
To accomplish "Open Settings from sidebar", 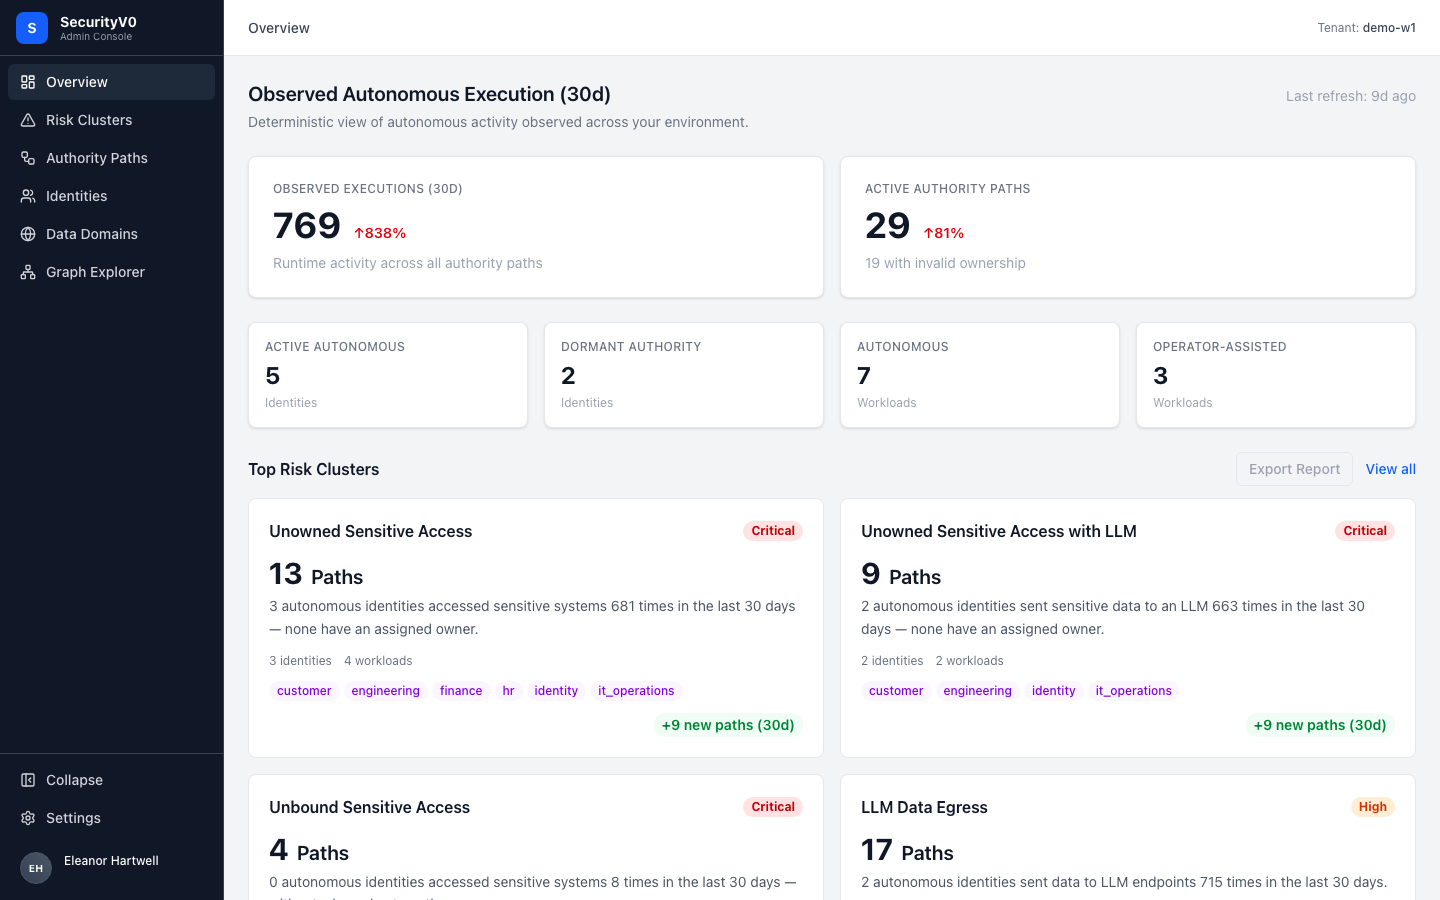I will point(111,818).
